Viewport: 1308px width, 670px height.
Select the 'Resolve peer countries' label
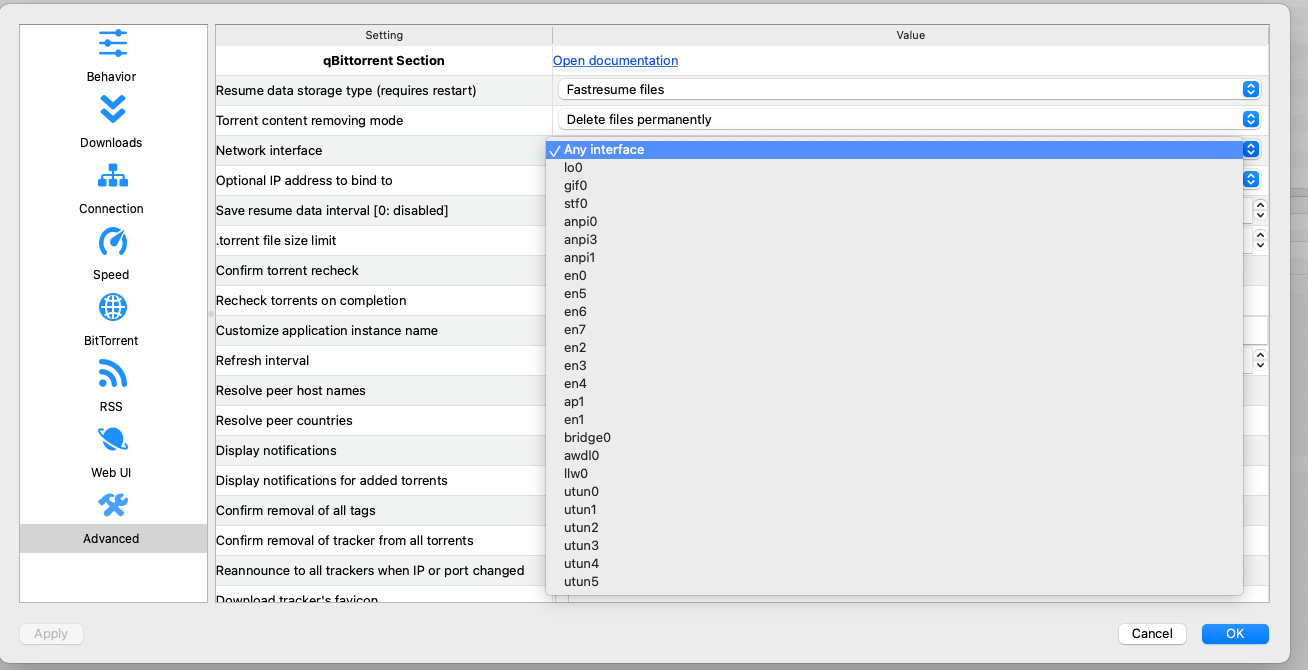click(284, 420)
